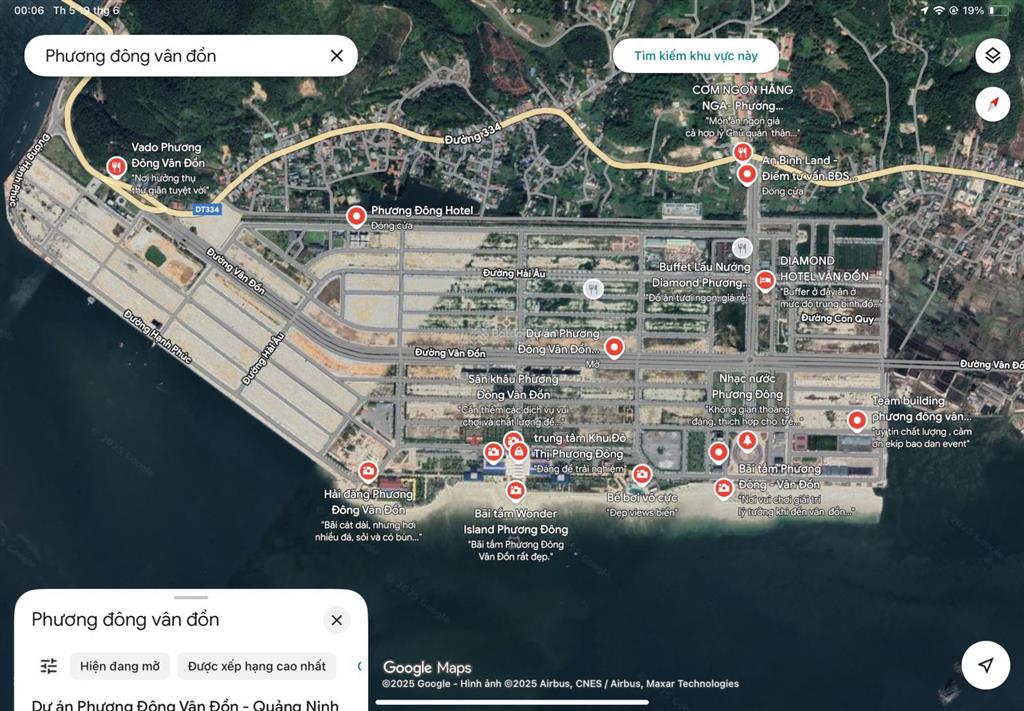Center map on my location arrow
Image resolution: width=1024 pixels, height=711 pixels.
(x=985, y=665)
